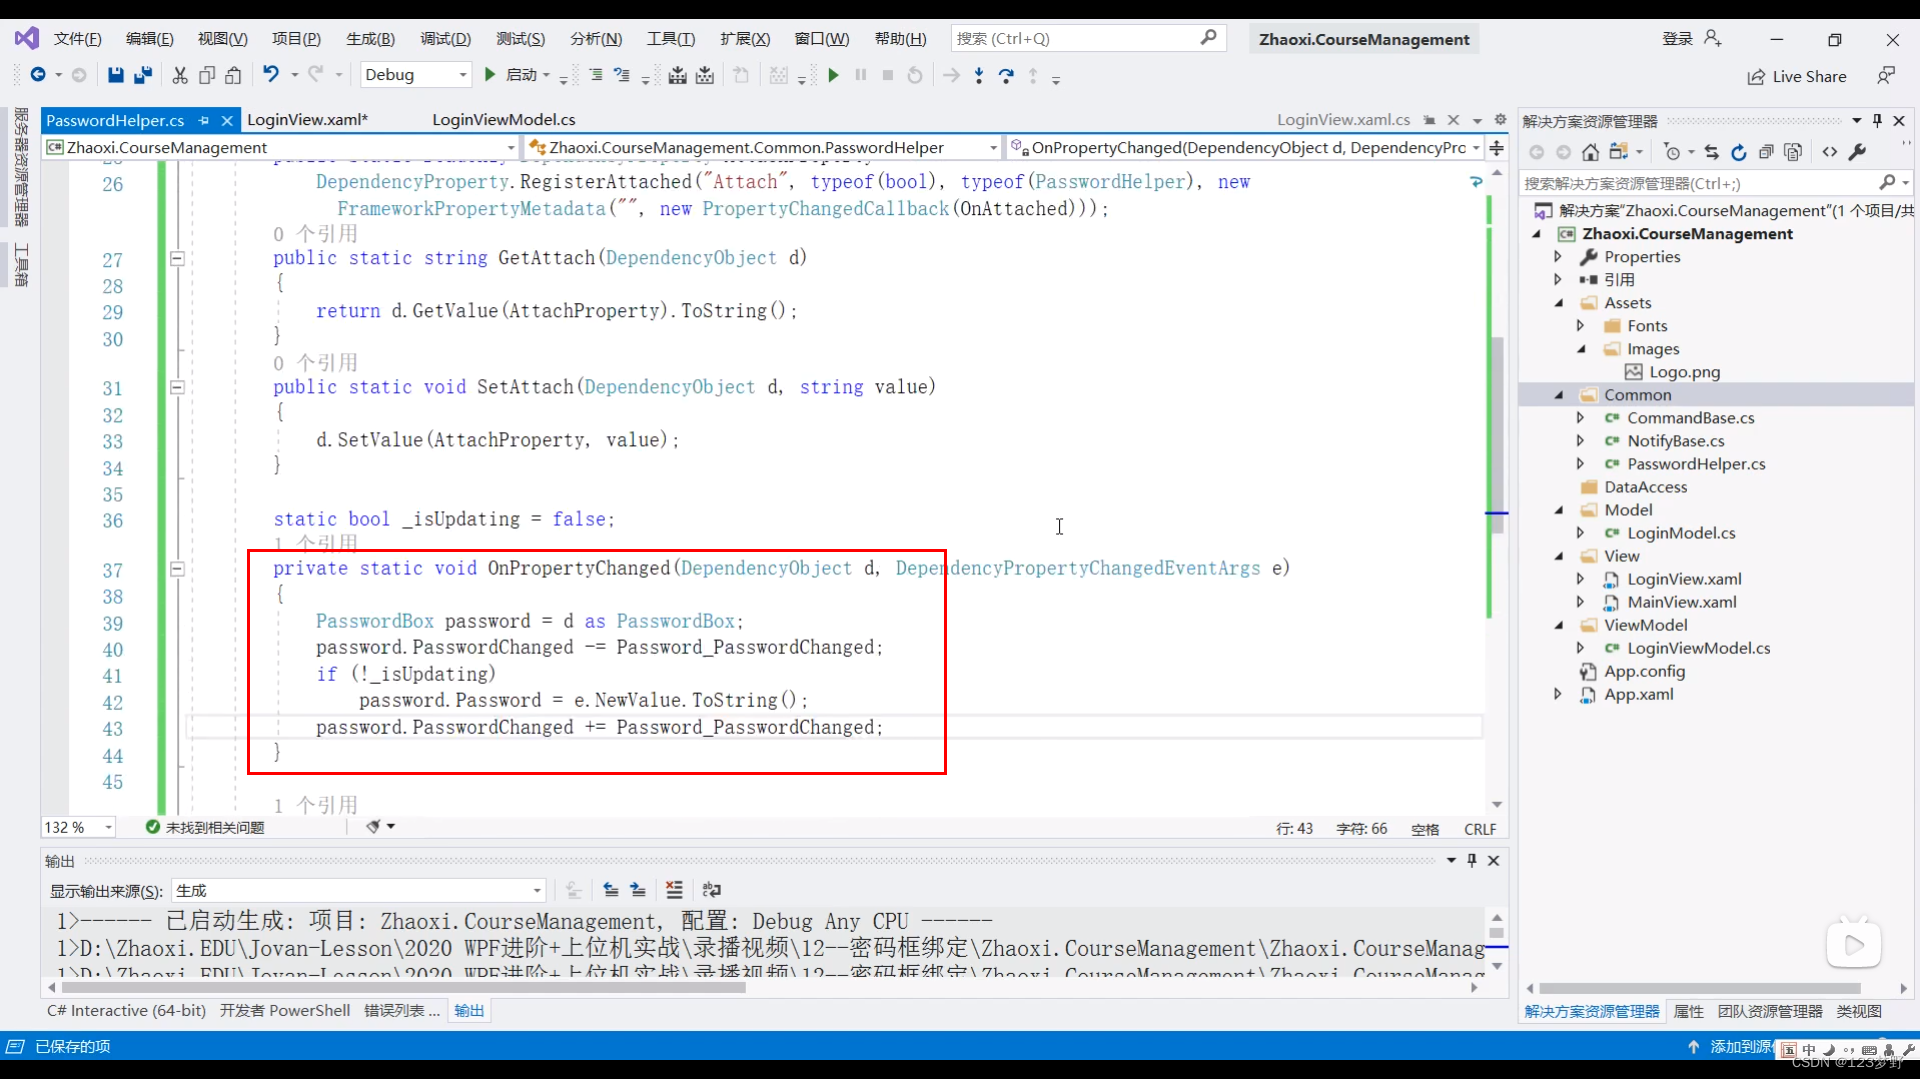1920x1079 pixels.
Task: Toggle auto-hide pin on Solution Explorer
Action: click(1877, 121)
